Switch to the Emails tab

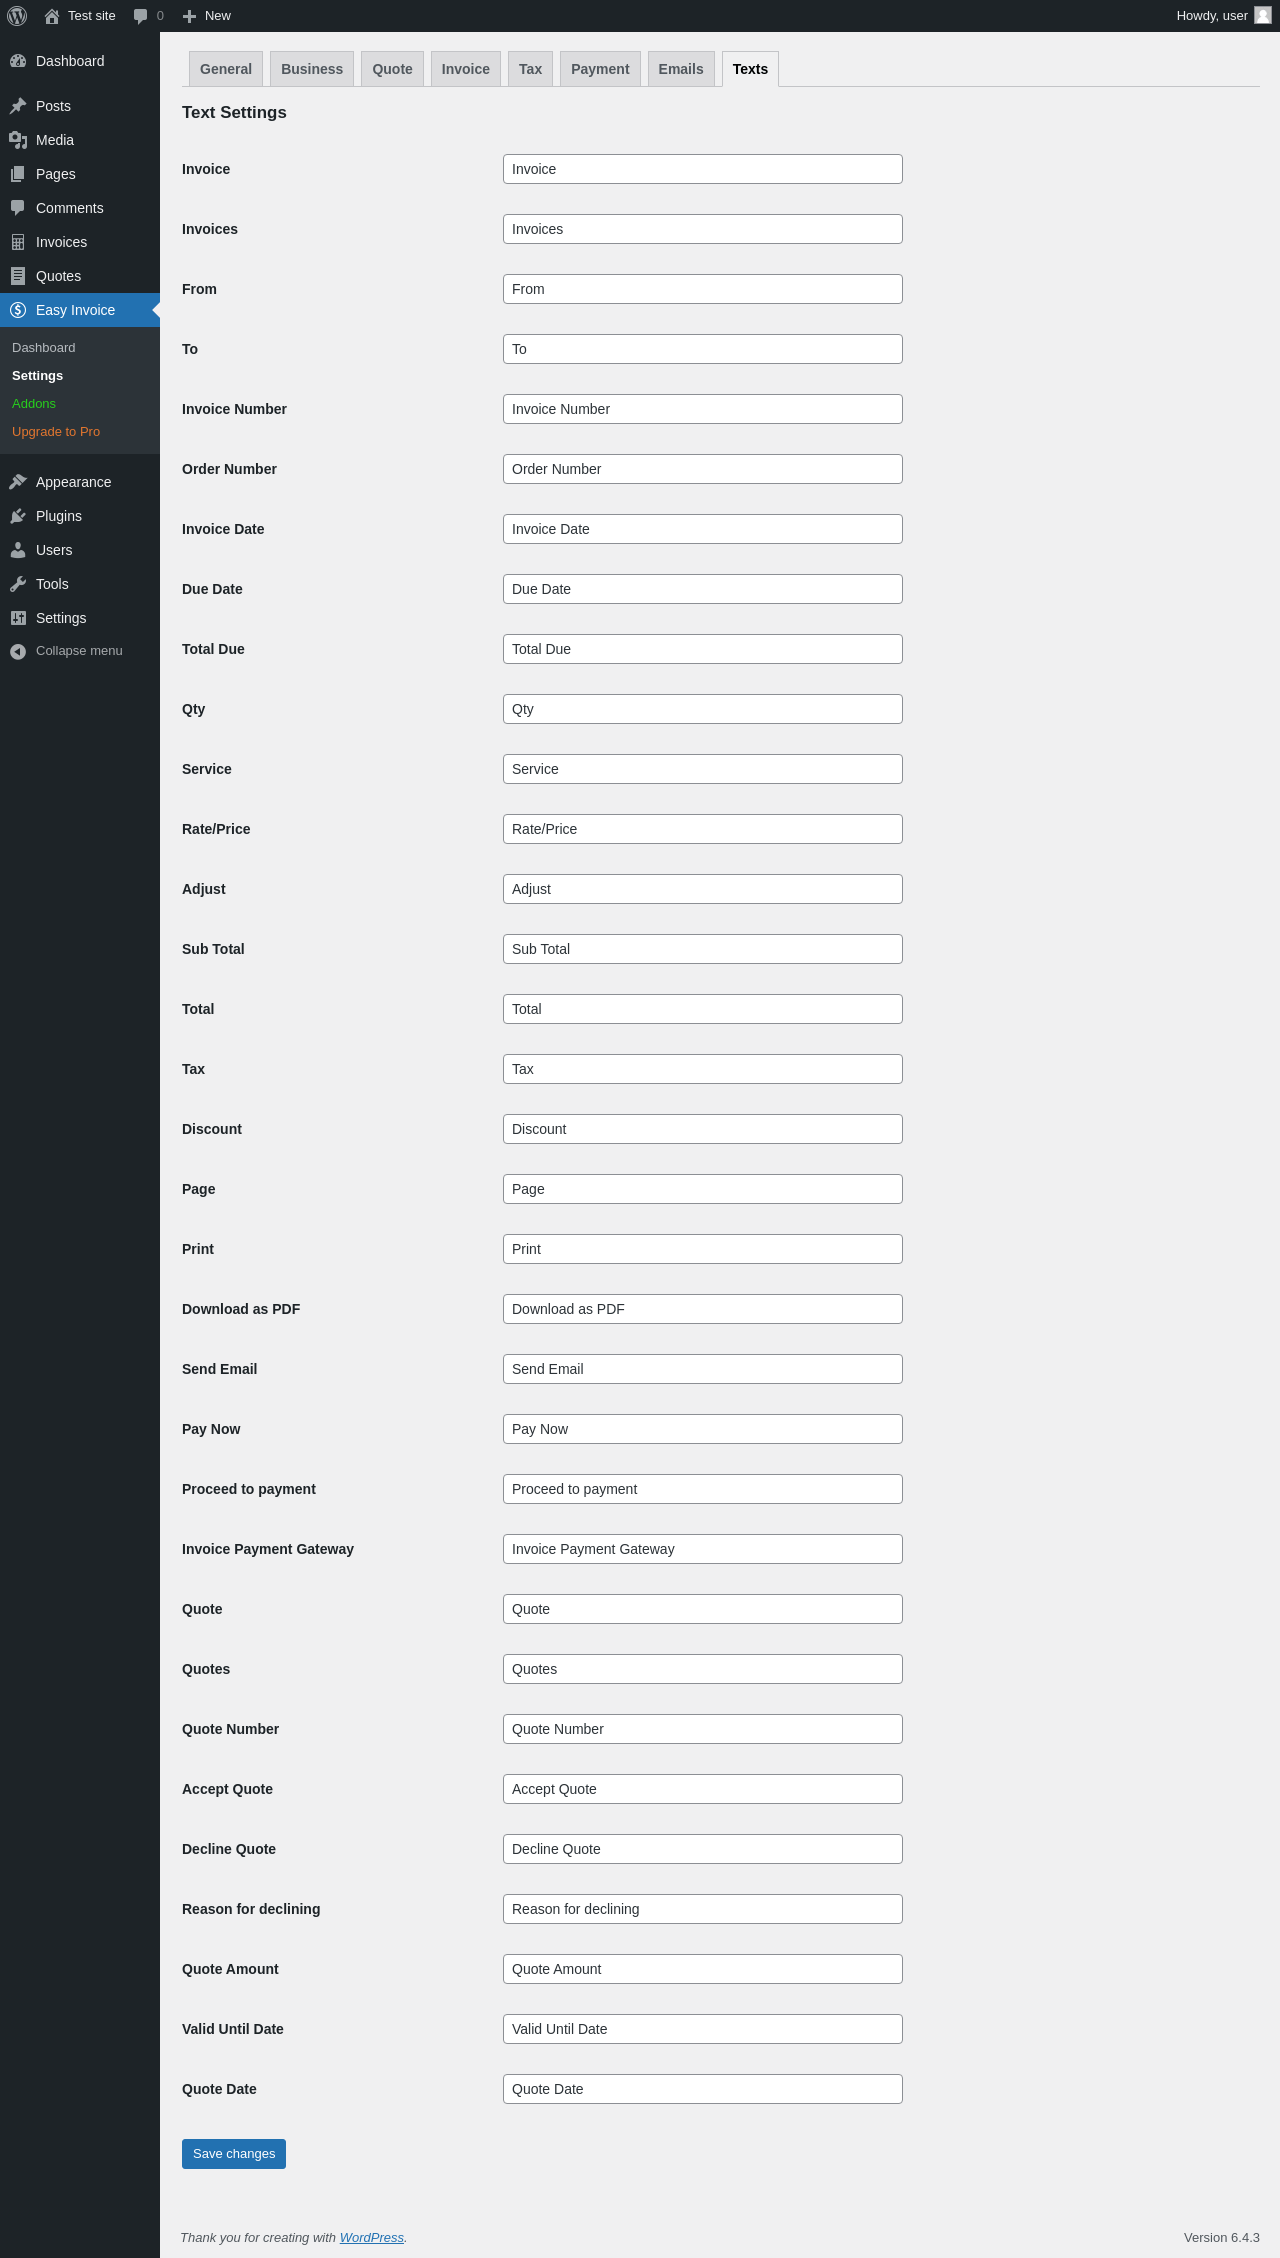point(681,69)
